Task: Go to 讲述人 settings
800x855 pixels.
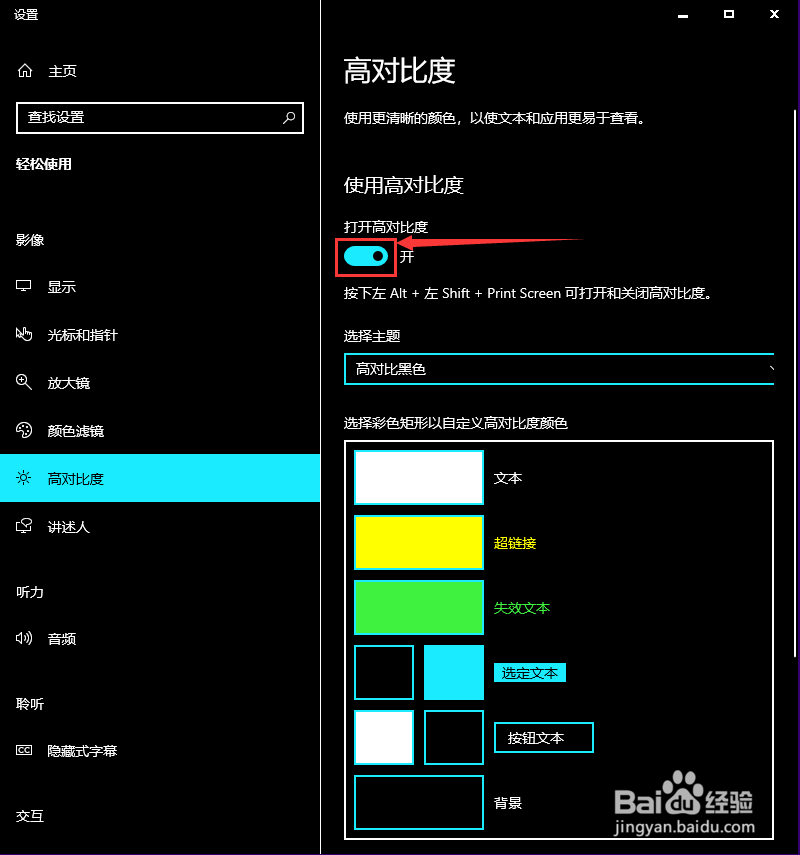Action: point(160,526)
